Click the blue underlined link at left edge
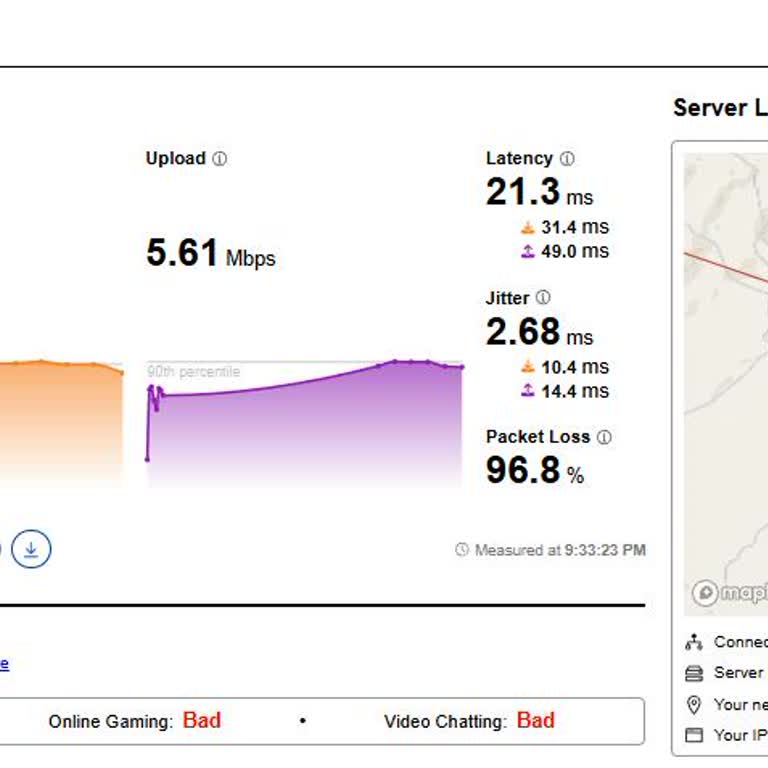This screenshot has height=768, width=768. pyautogui.click(x=4, y=663)
